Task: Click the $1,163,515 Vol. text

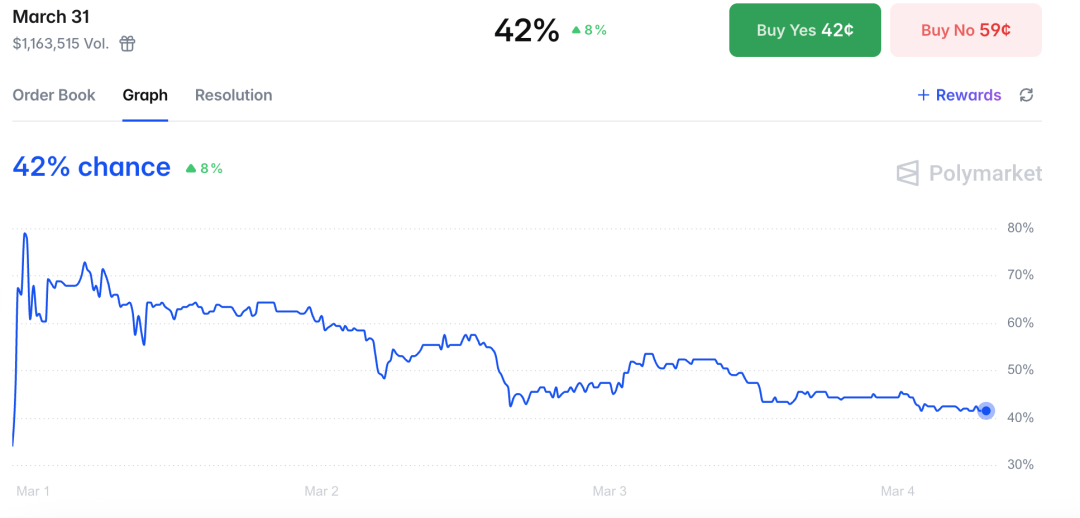Action: coord(61,43)
